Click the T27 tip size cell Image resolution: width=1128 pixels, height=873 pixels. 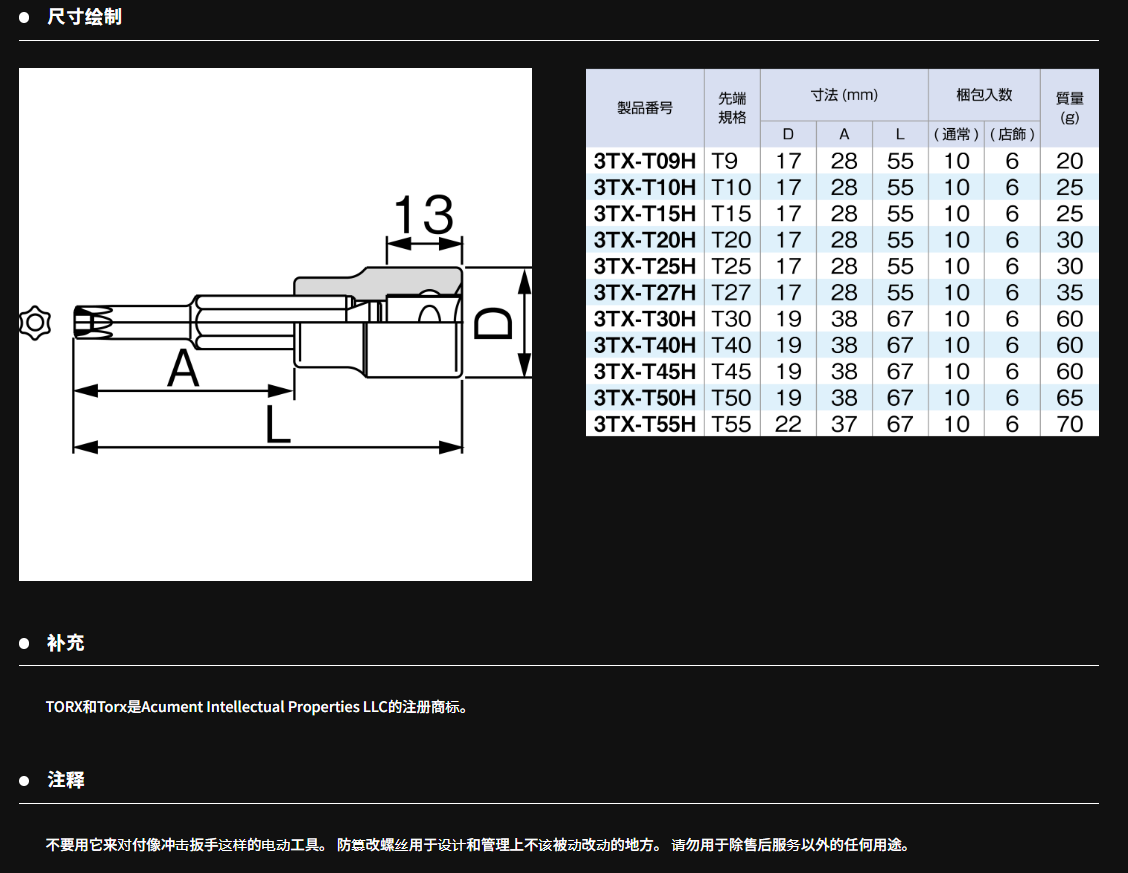tap(731, 293)
